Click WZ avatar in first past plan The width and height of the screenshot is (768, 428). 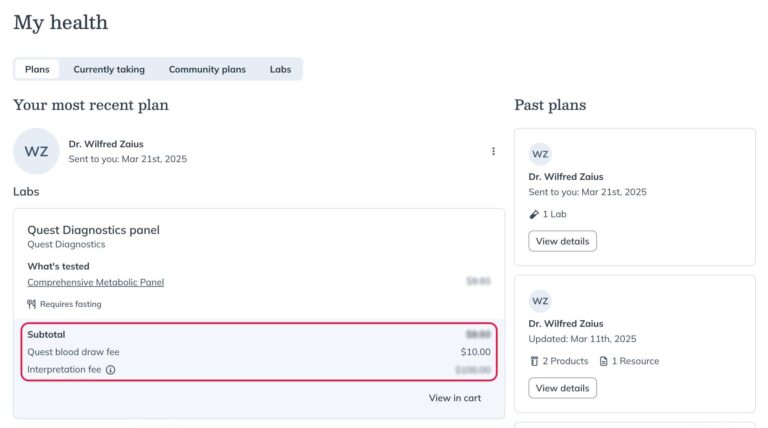tap(540, 154)
